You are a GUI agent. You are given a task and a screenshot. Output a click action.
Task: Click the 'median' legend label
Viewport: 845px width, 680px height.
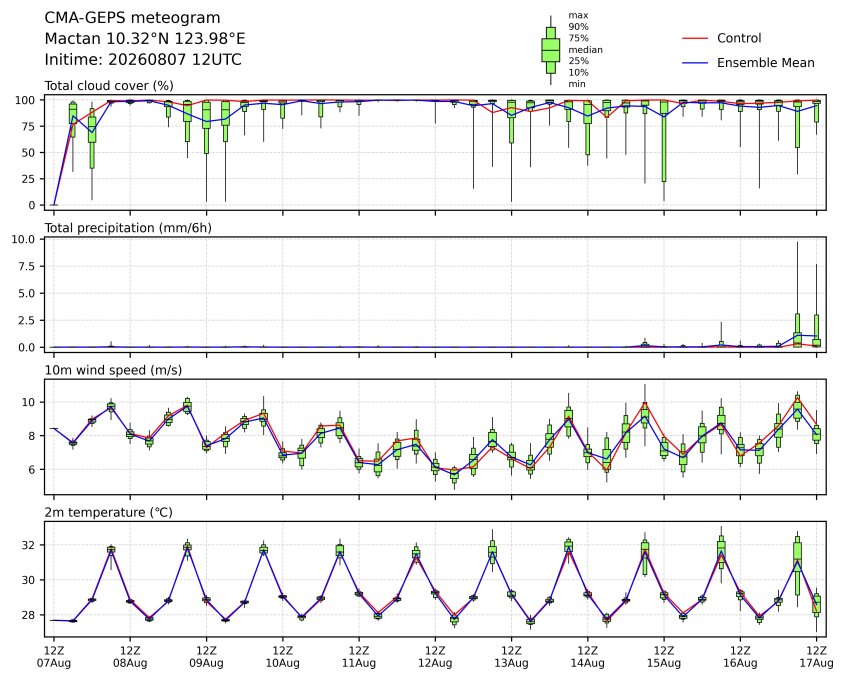[585, 50]
